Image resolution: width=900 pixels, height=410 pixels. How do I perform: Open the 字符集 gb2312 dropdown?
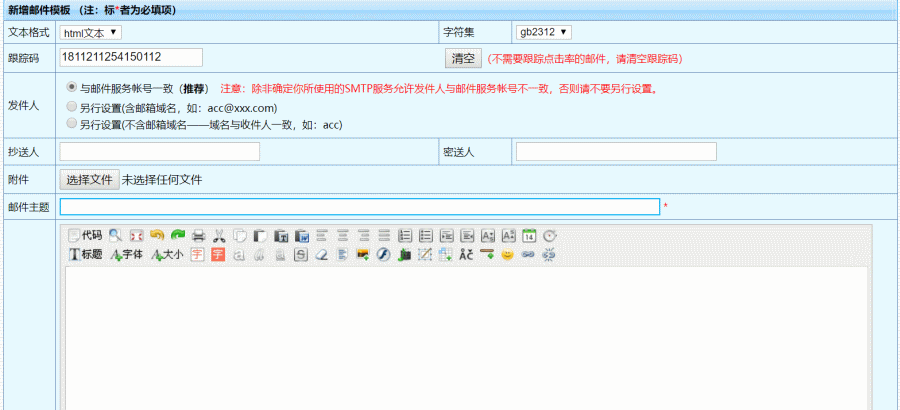544,33
